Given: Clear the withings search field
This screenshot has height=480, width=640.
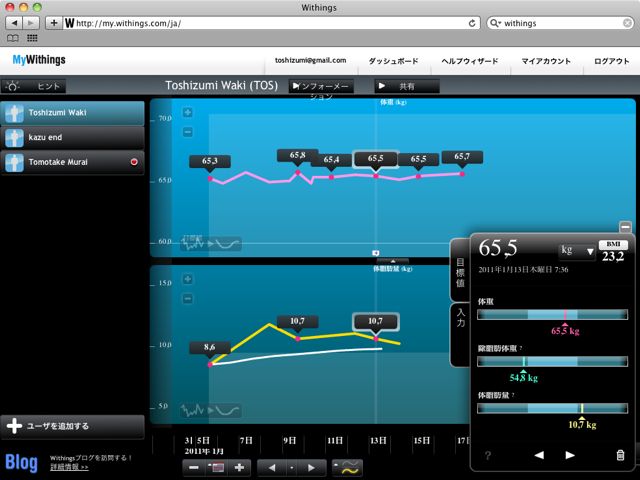Looking at the screenshot, I should [627, 23].
